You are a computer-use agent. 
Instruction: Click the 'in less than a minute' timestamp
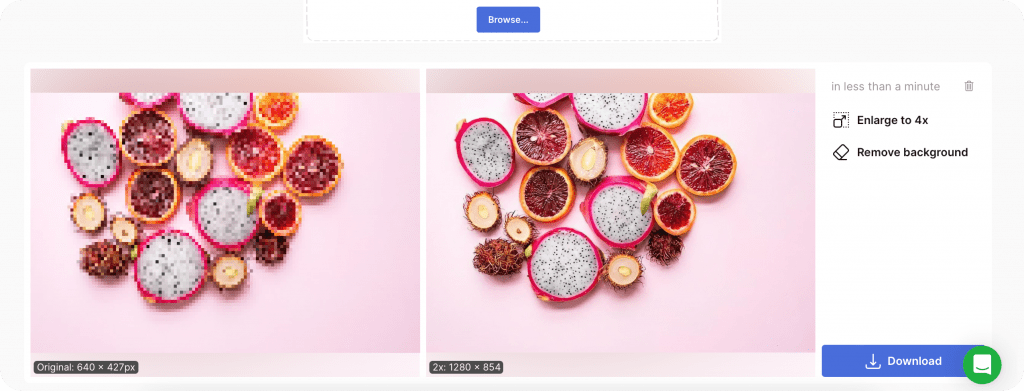[x=886, y=86]
